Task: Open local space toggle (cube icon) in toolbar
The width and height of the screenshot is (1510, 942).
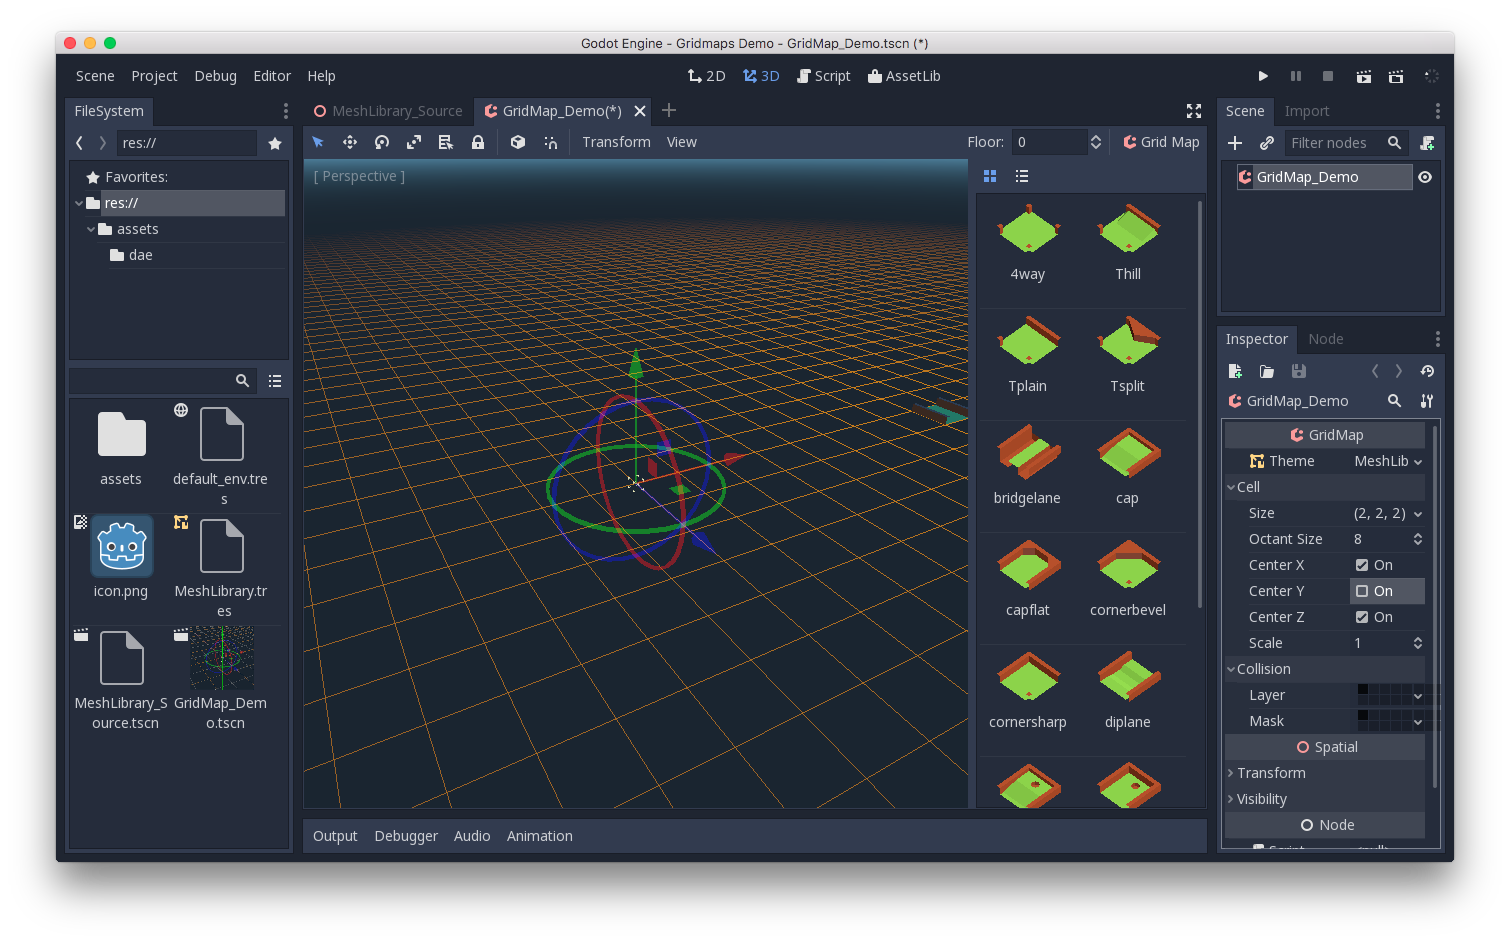Action: pyautogui.click(x=517, y=142)
